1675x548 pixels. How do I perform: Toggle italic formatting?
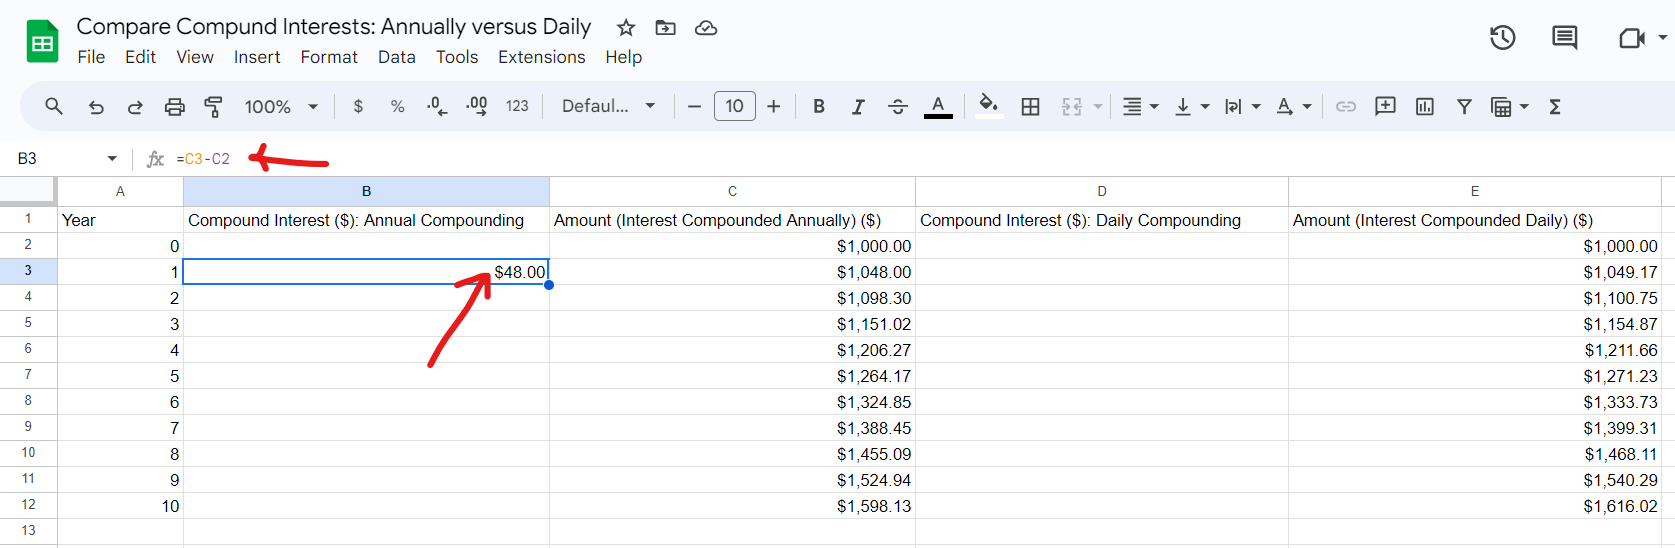coord(858,106)
